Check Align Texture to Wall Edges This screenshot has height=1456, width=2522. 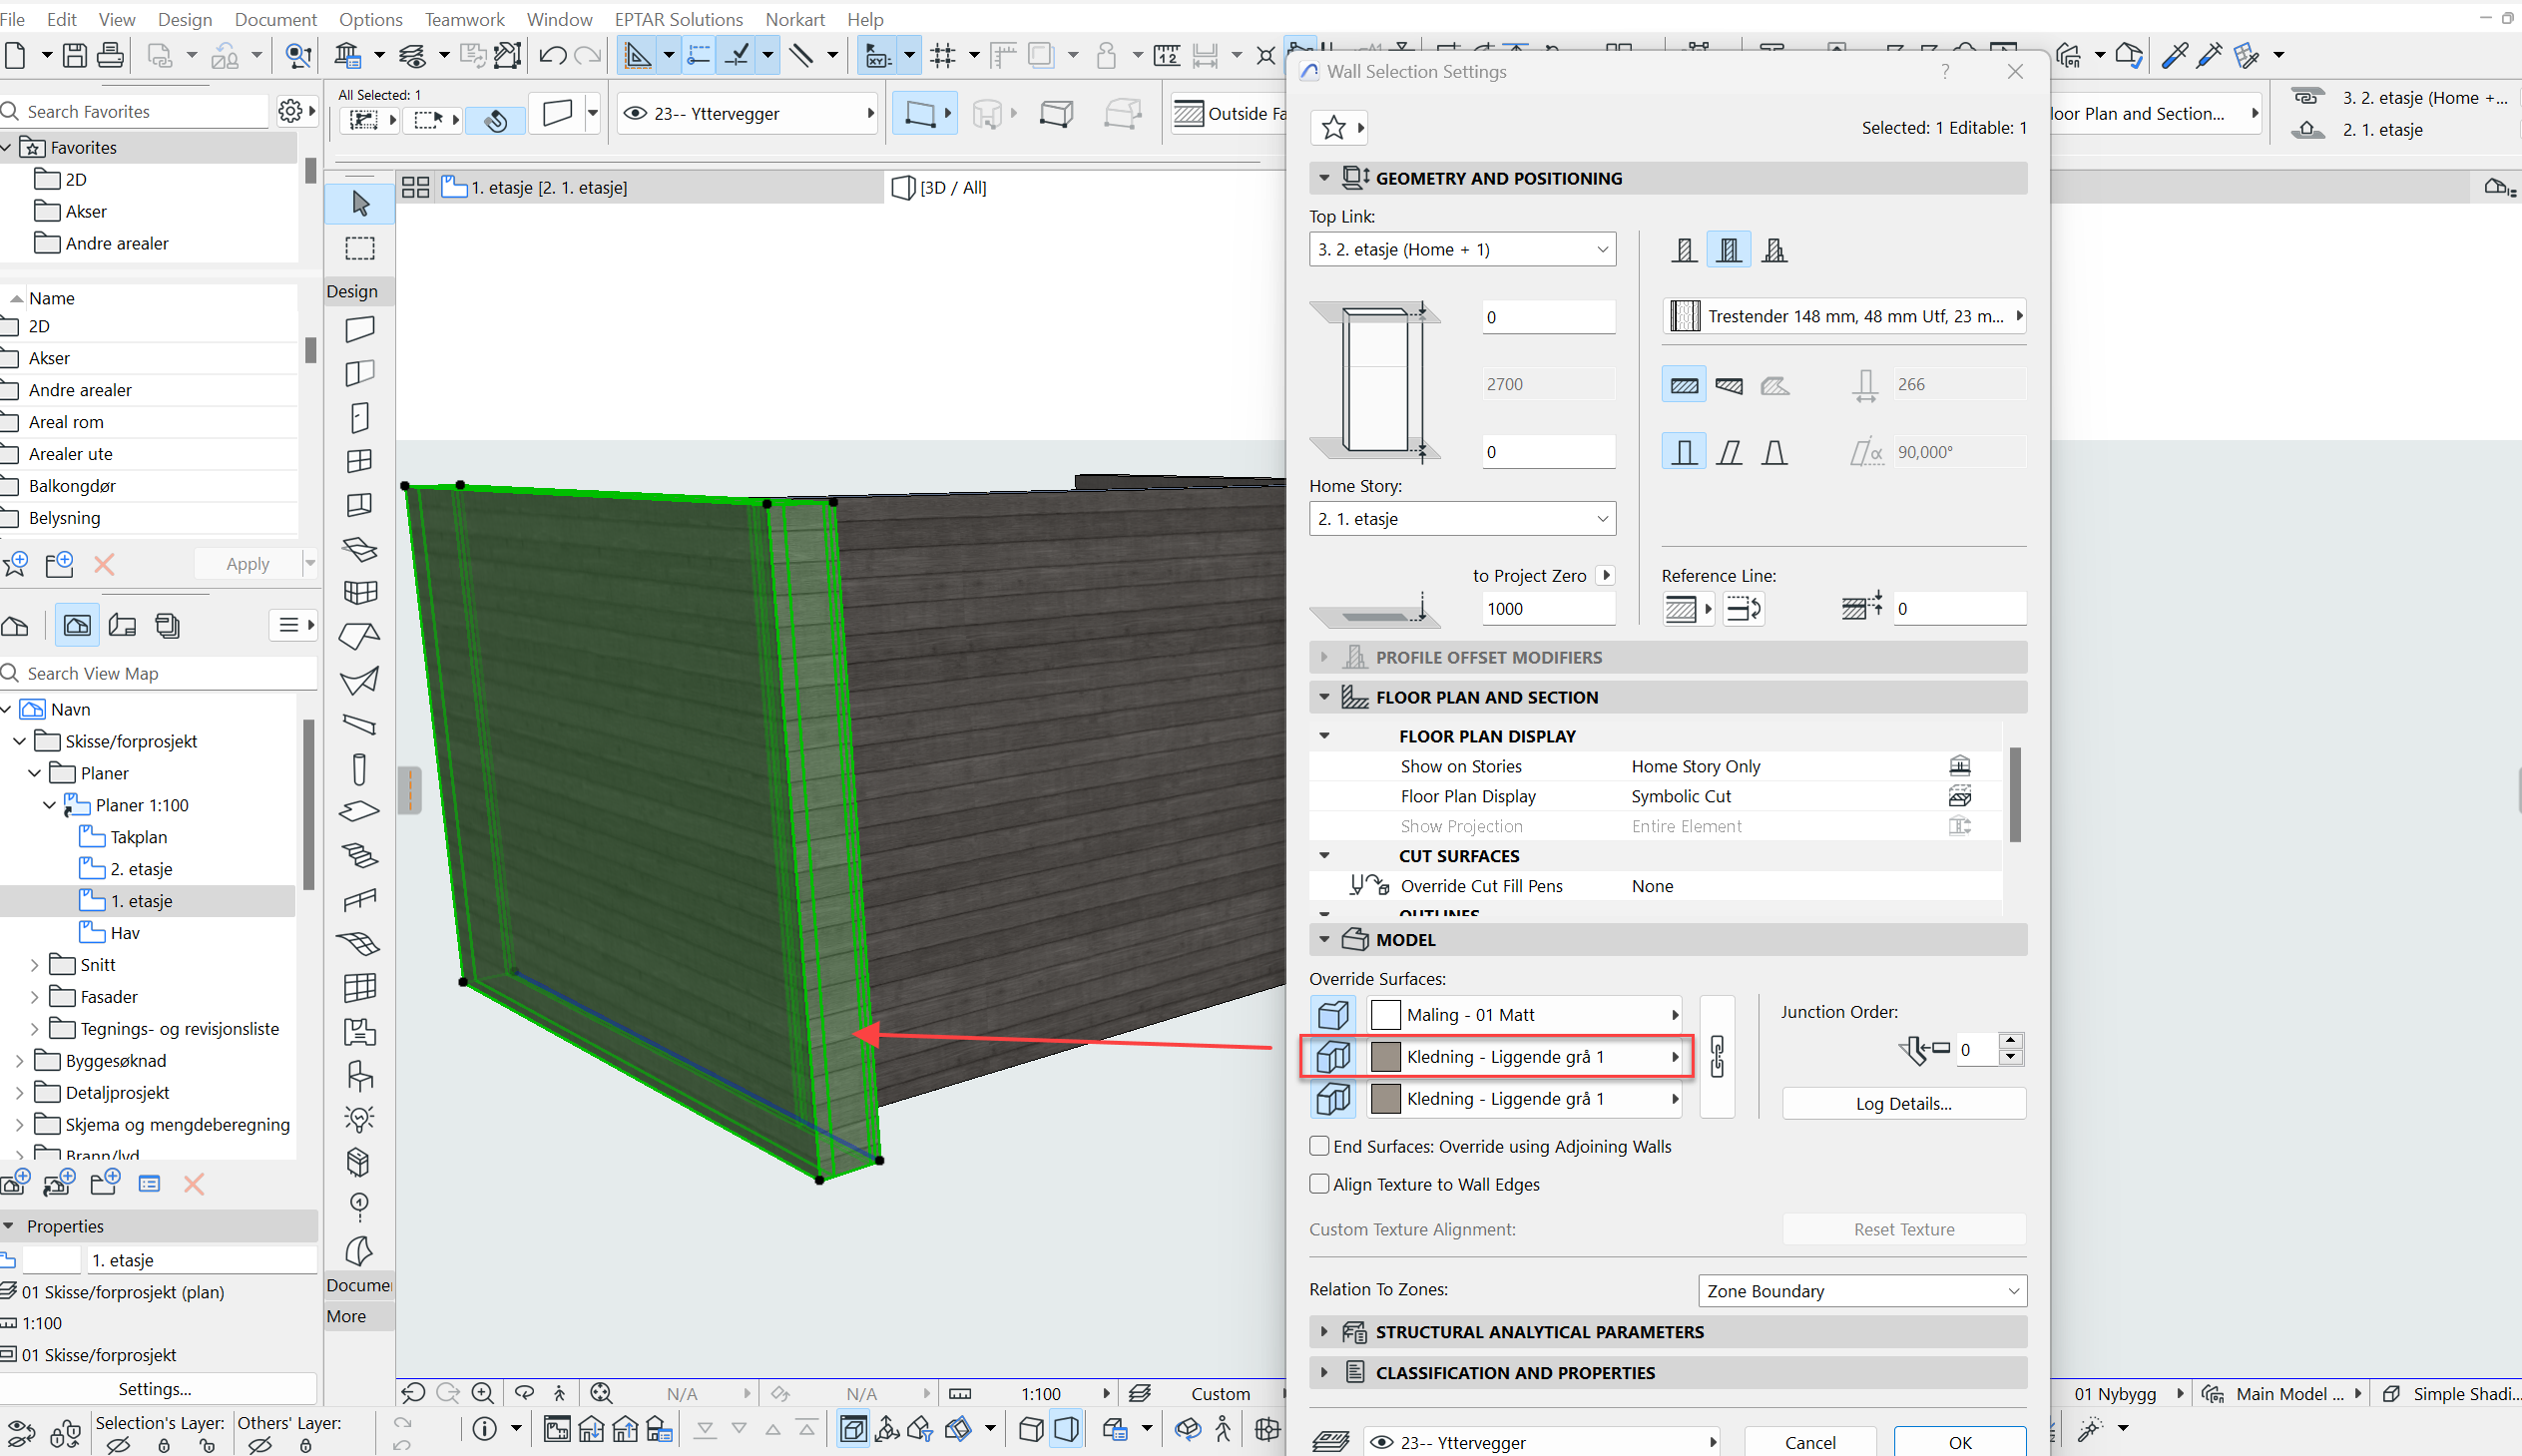1320,1184
